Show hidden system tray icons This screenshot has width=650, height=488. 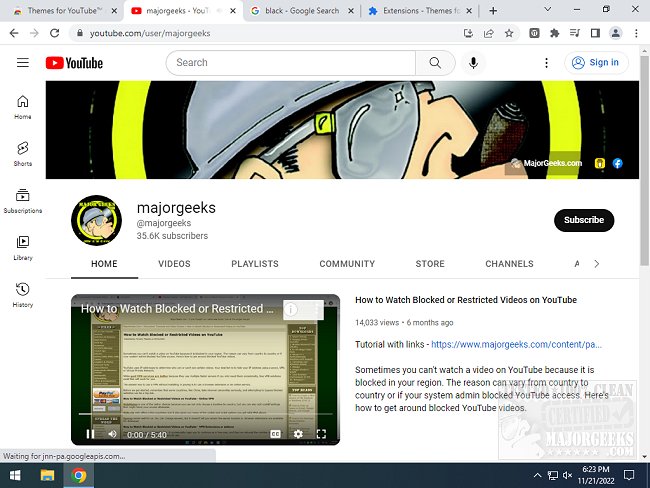click(537, 475)
